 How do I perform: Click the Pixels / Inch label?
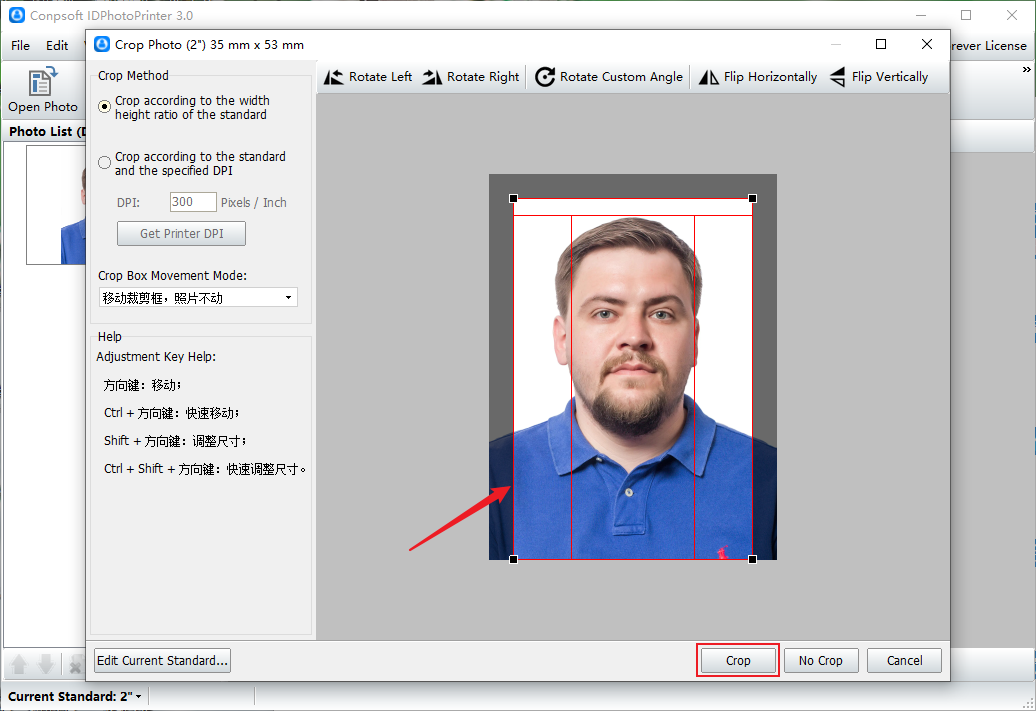point(254,202)
